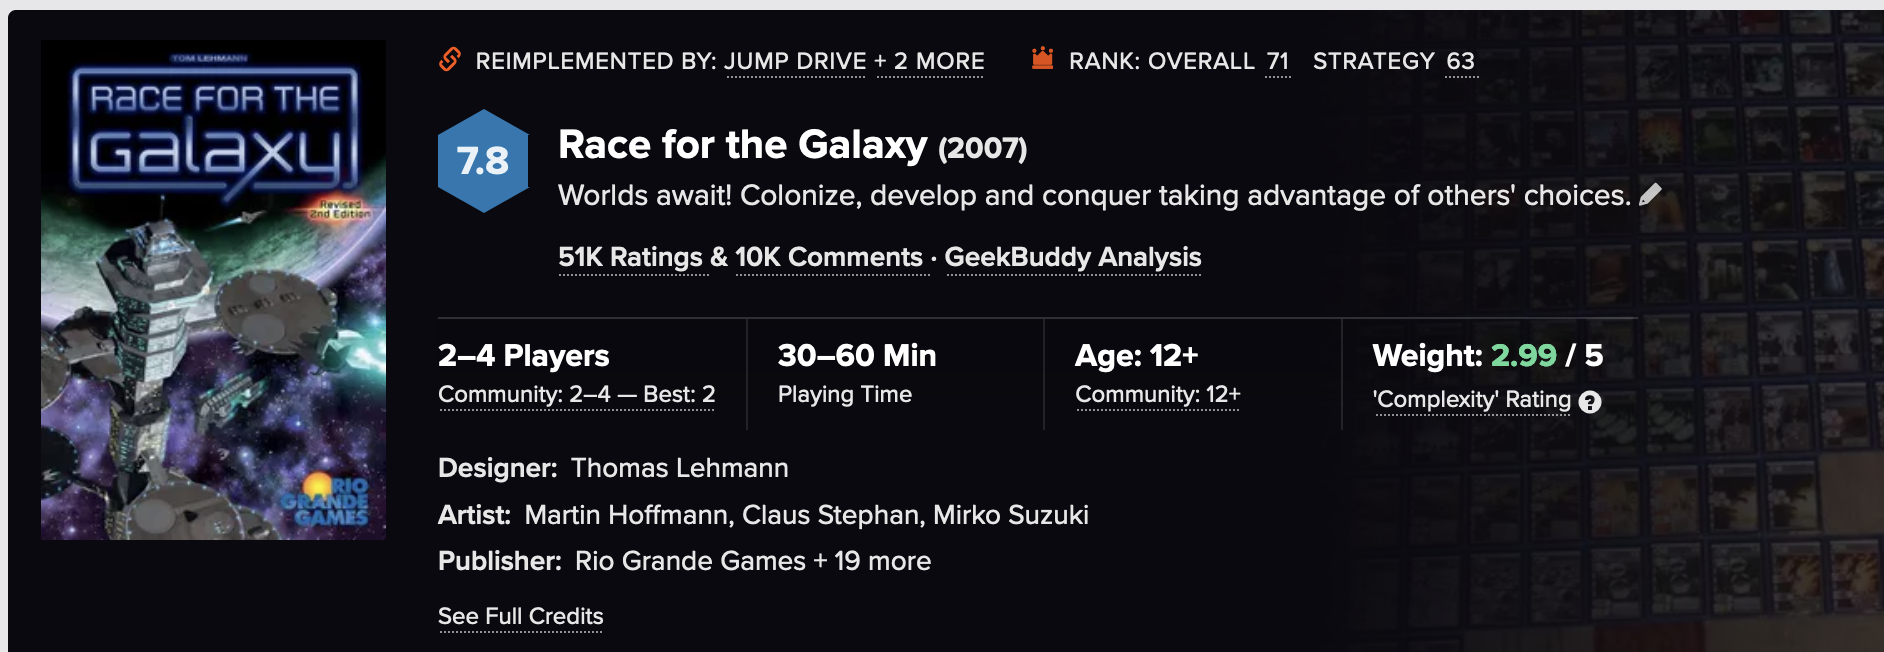This screenshot has width=1884, height=652.
Task: Click See Full Credits
Action: point(520,617)
